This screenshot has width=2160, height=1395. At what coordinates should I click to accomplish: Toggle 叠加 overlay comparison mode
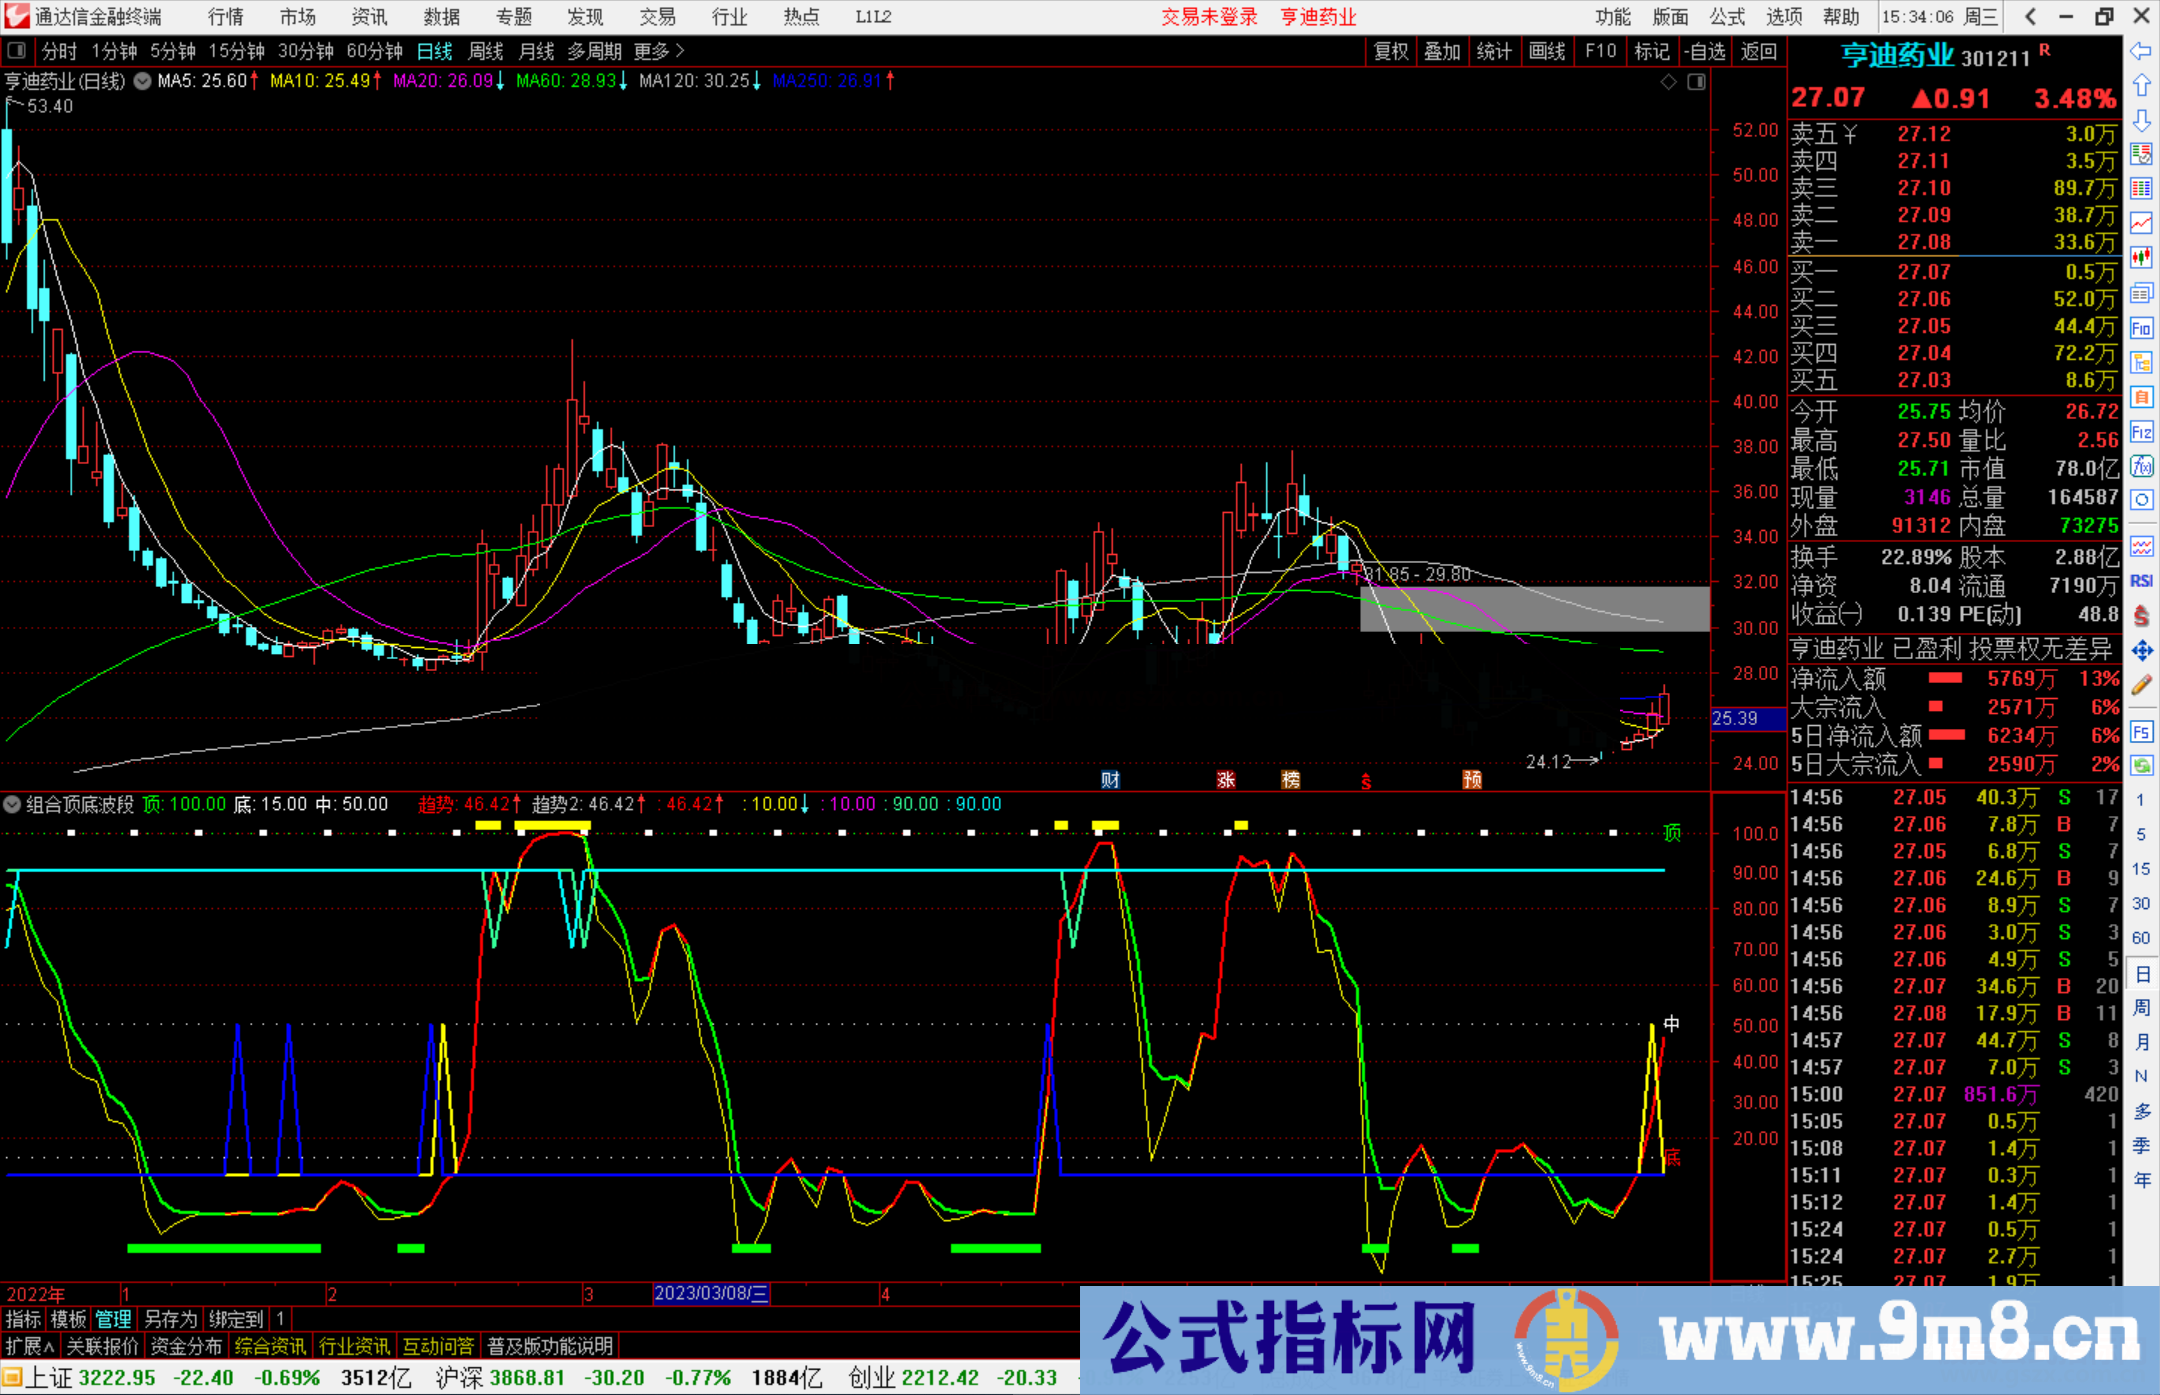point(1443,51)
